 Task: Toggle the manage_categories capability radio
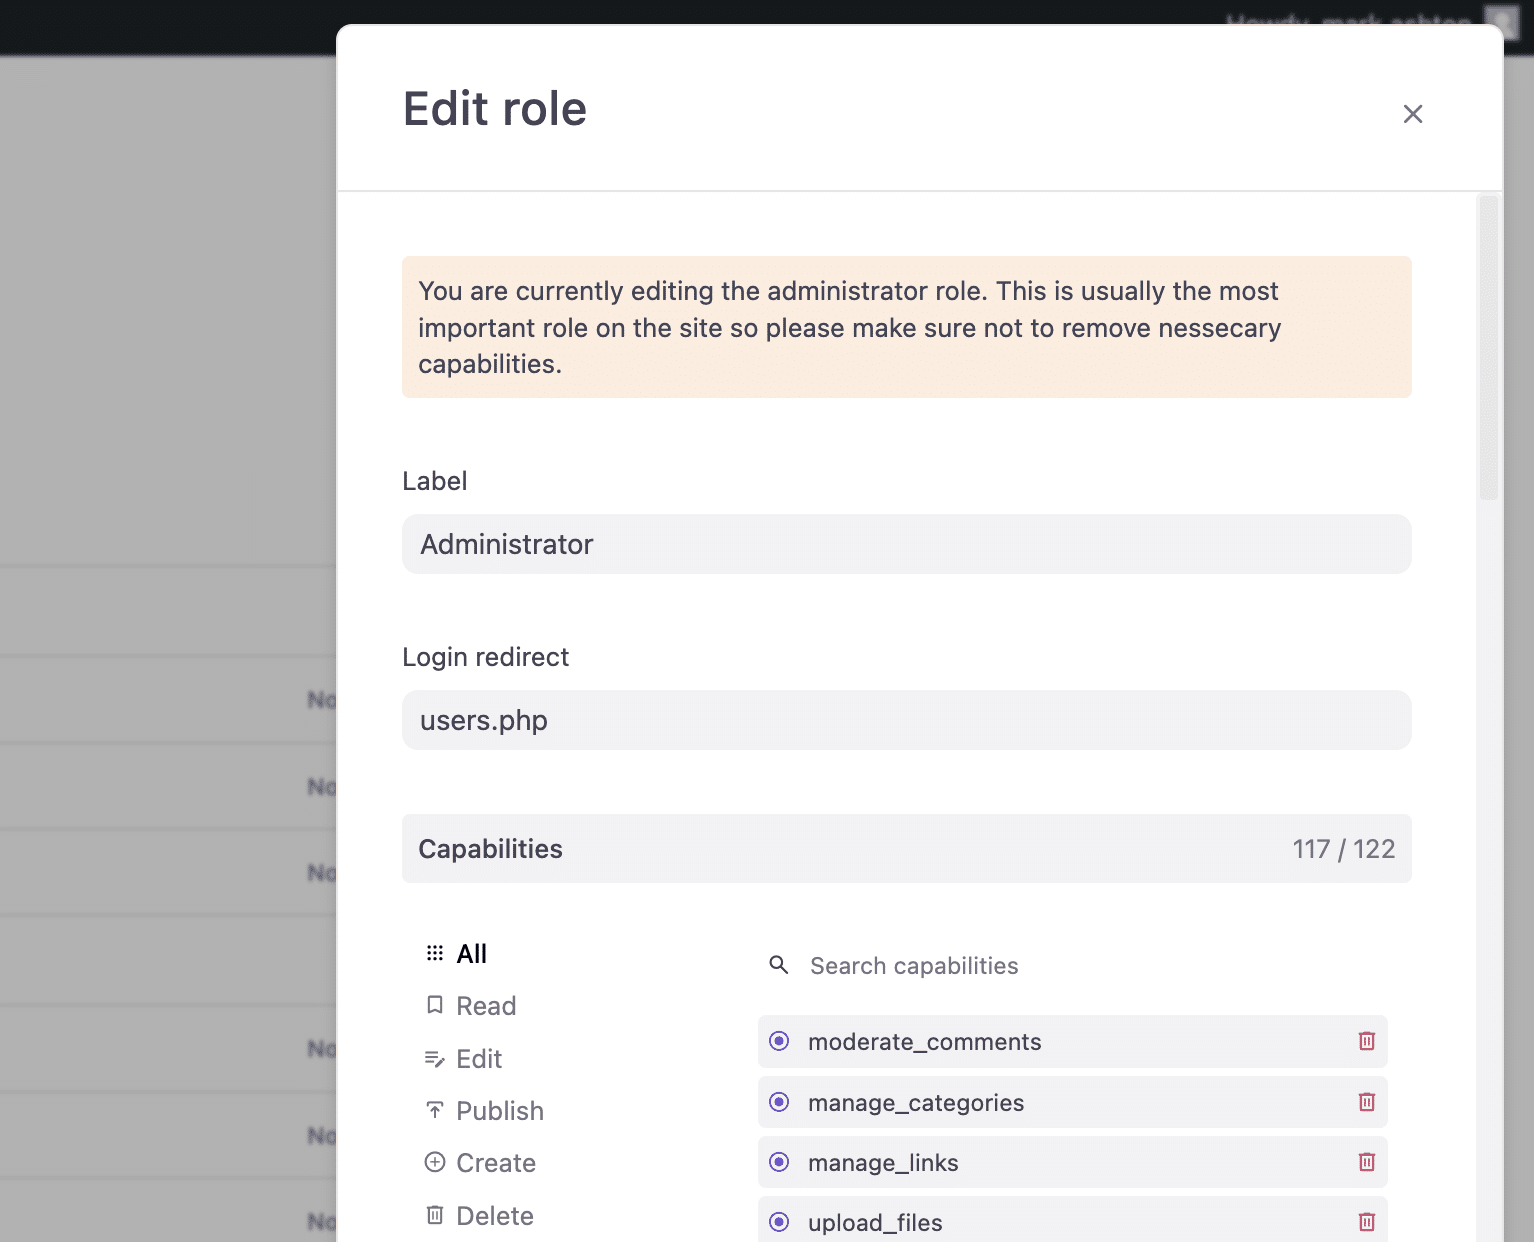point(779,1102)
